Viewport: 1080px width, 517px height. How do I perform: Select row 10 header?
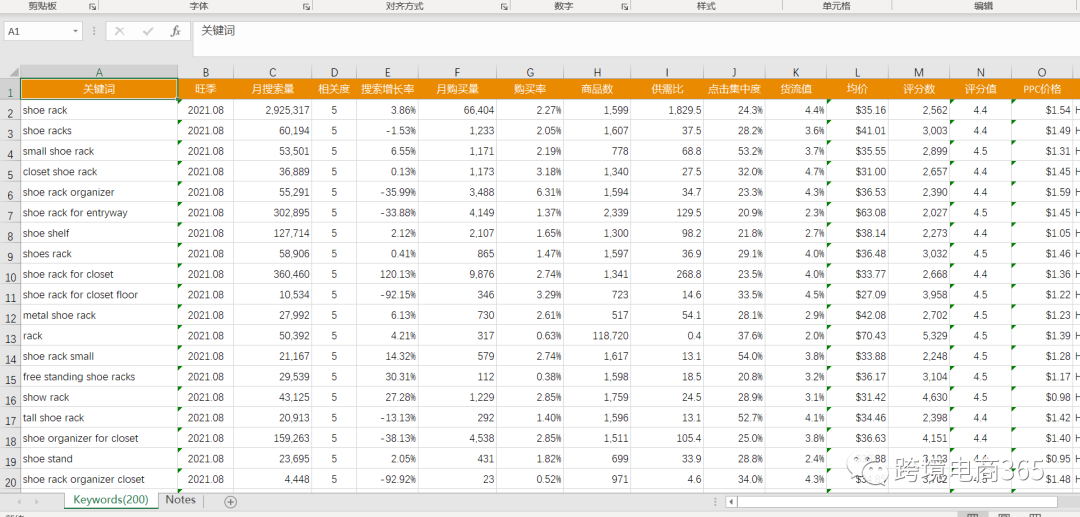[x=10, y=275]
